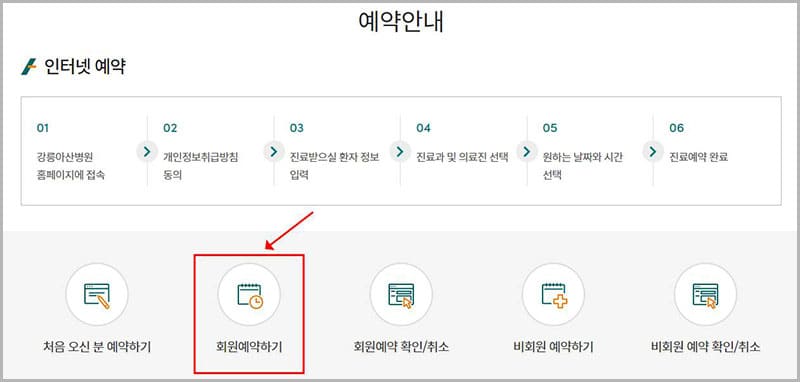Image resolution: width=800 pixels, height=382 pixels.
Task: Click step text 개인정보취급방침 동의
Action: click(x=201, y=166)
